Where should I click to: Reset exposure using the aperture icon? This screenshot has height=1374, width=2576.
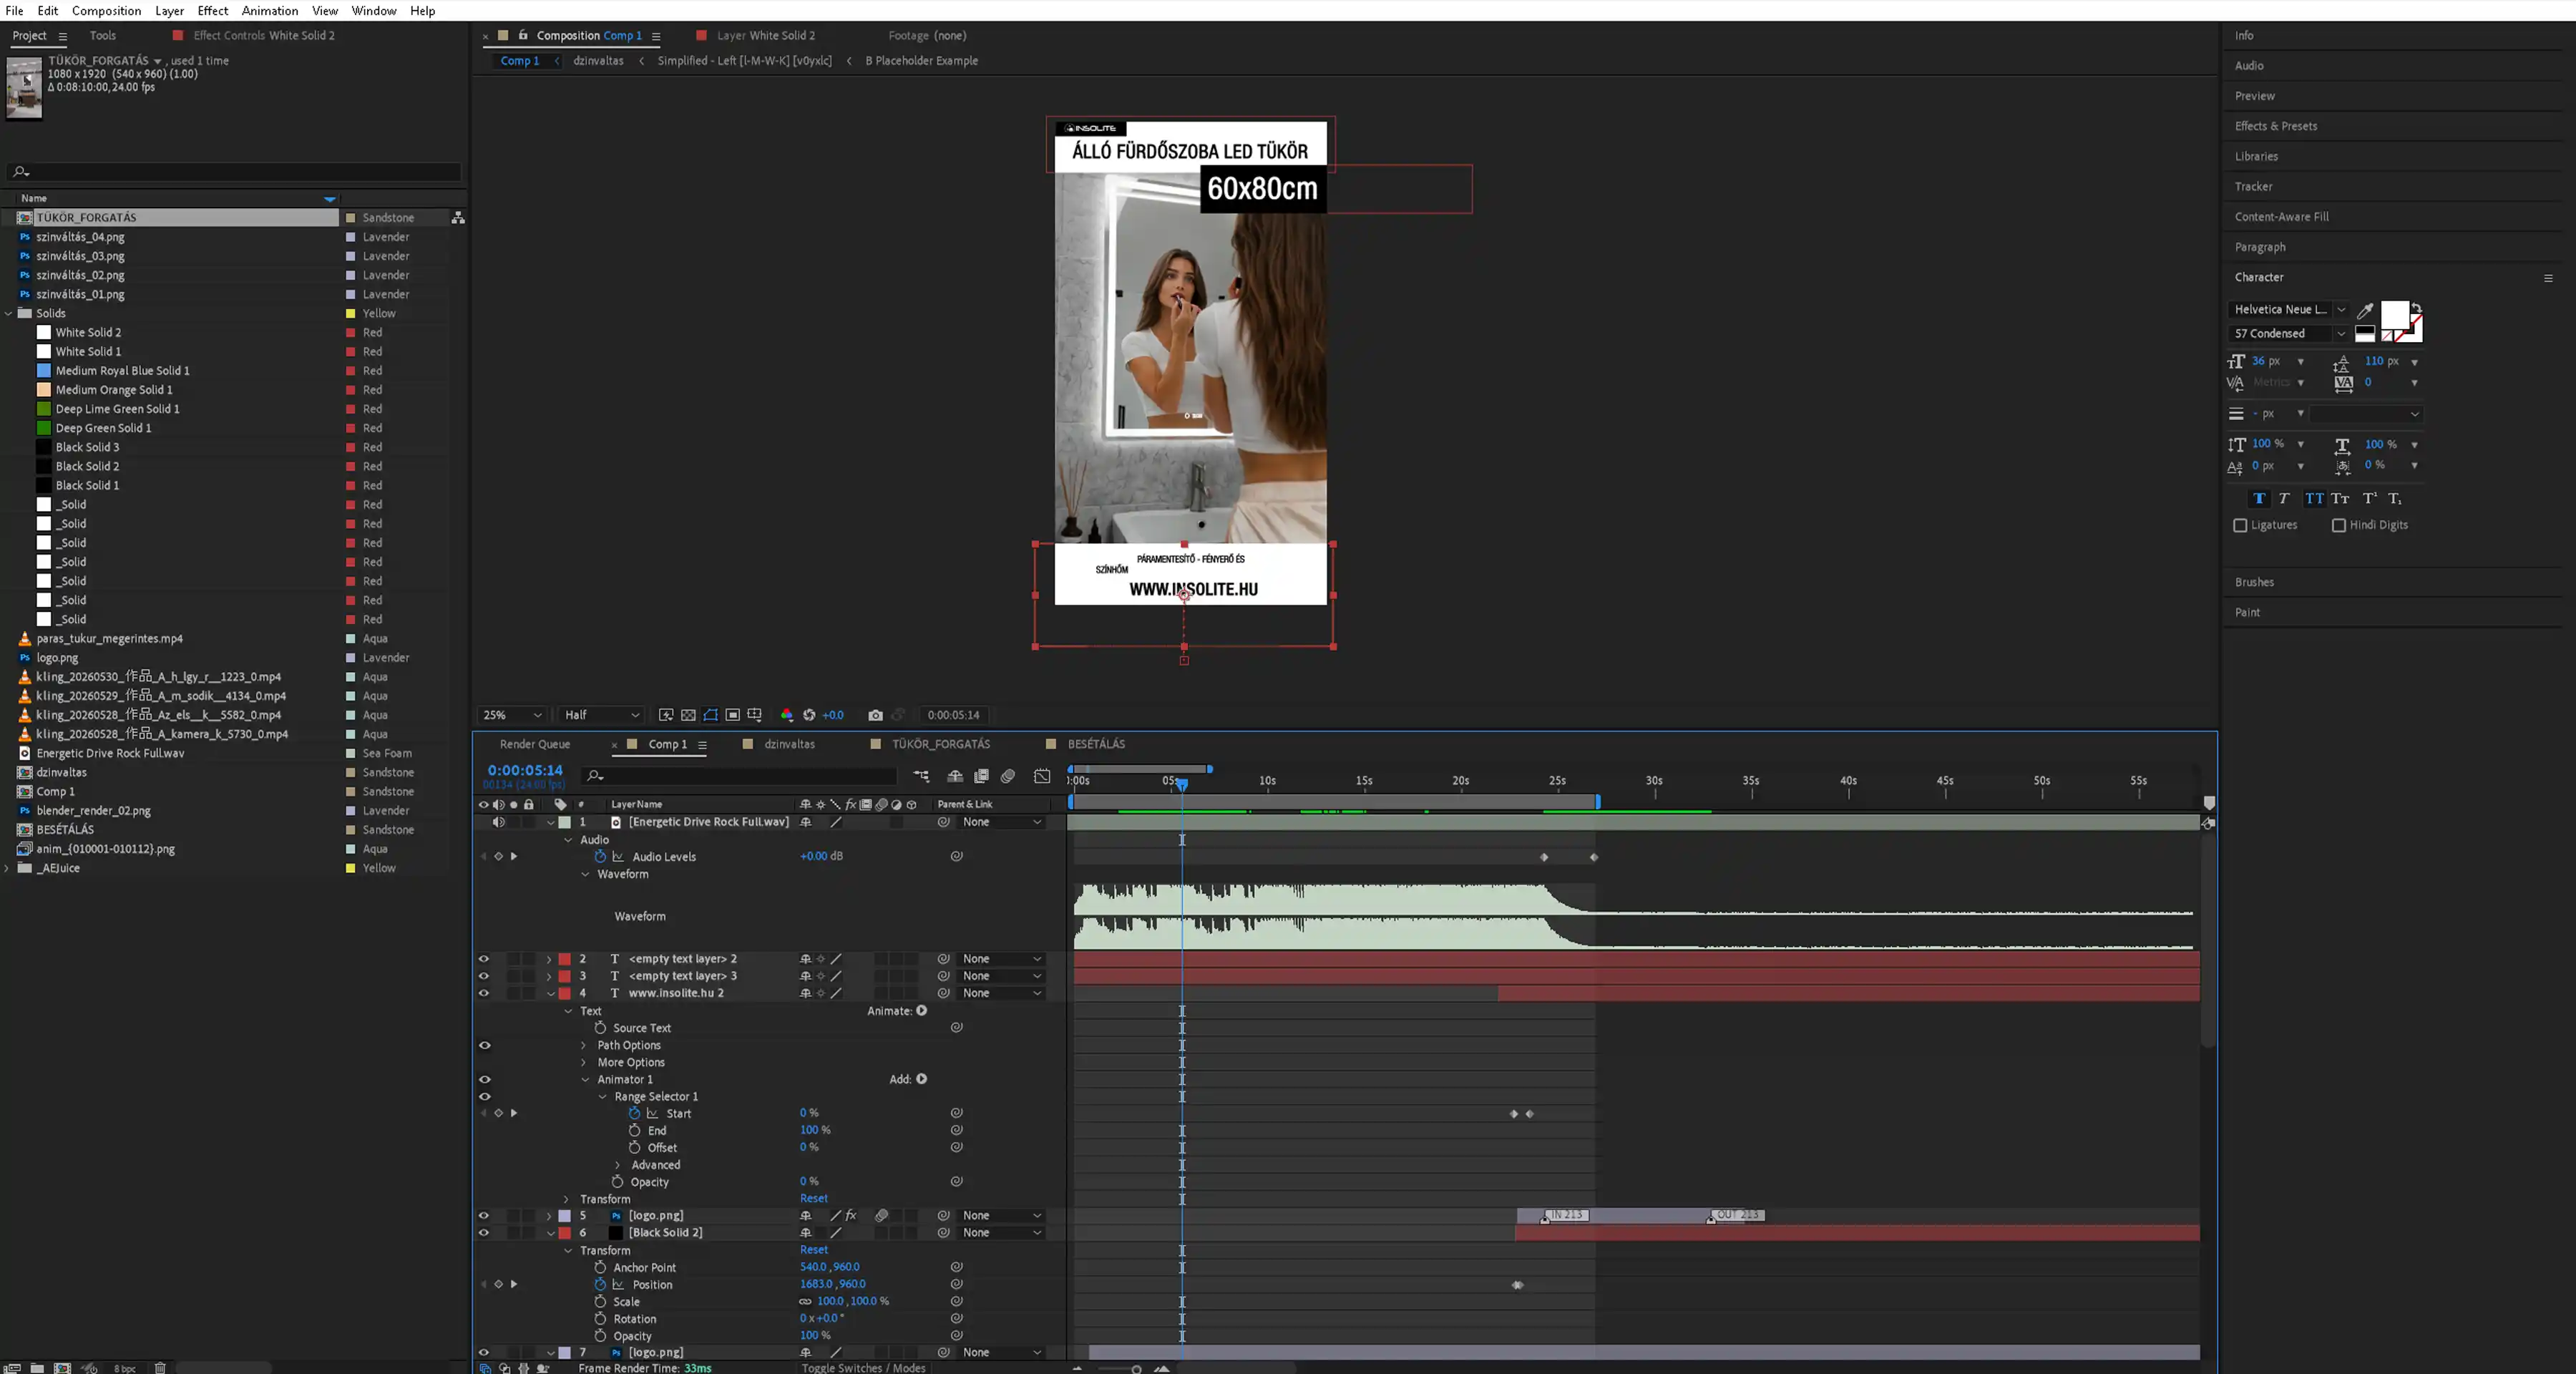point(809,715)
